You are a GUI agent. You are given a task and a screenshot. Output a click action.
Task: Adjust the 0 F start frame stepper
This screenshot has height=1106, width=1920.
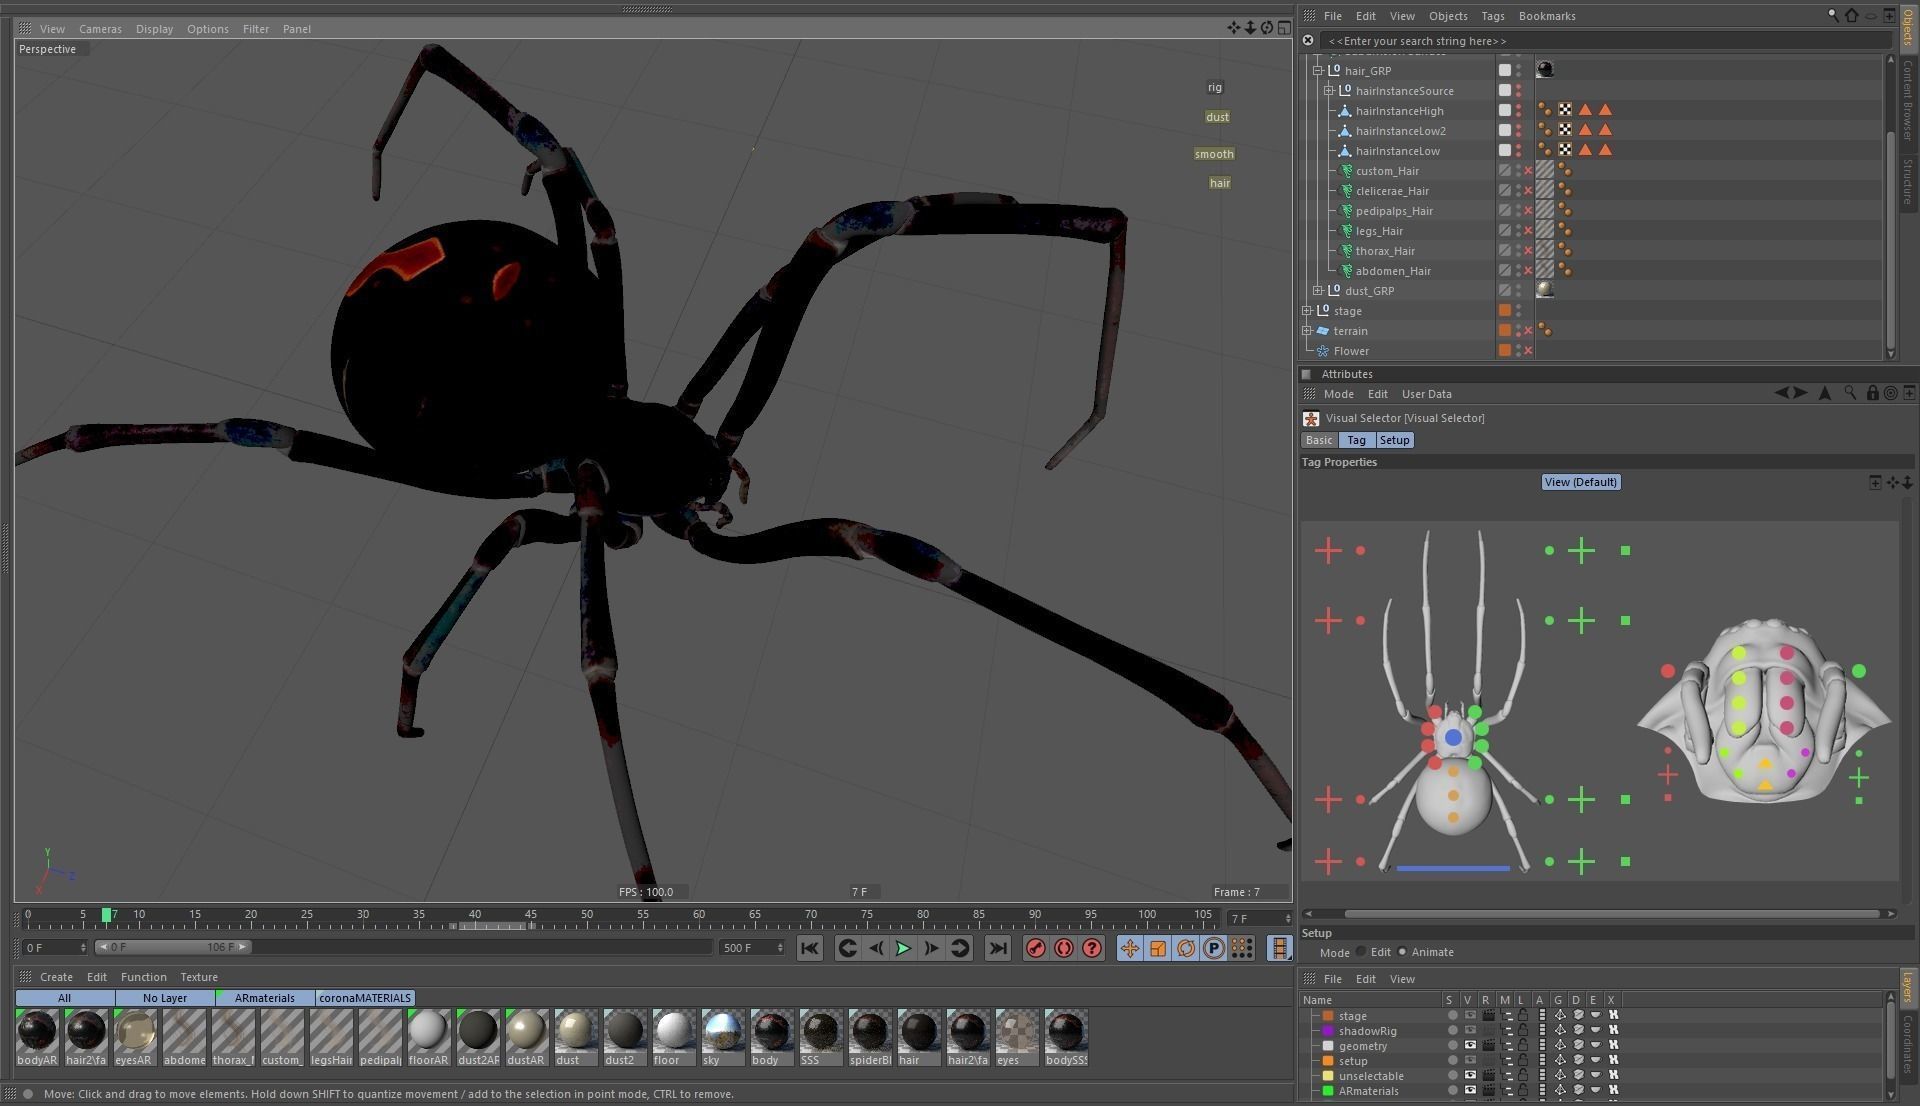click(82, 948)
